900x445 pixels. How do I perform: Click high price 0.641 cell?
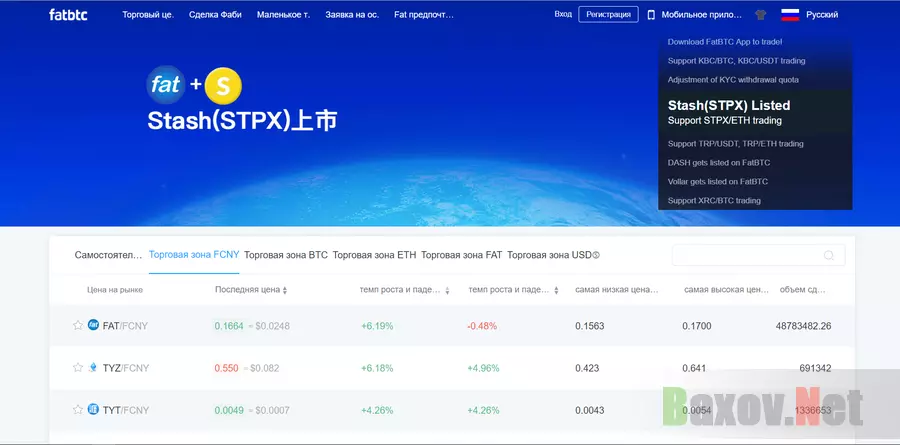point(694,368)
